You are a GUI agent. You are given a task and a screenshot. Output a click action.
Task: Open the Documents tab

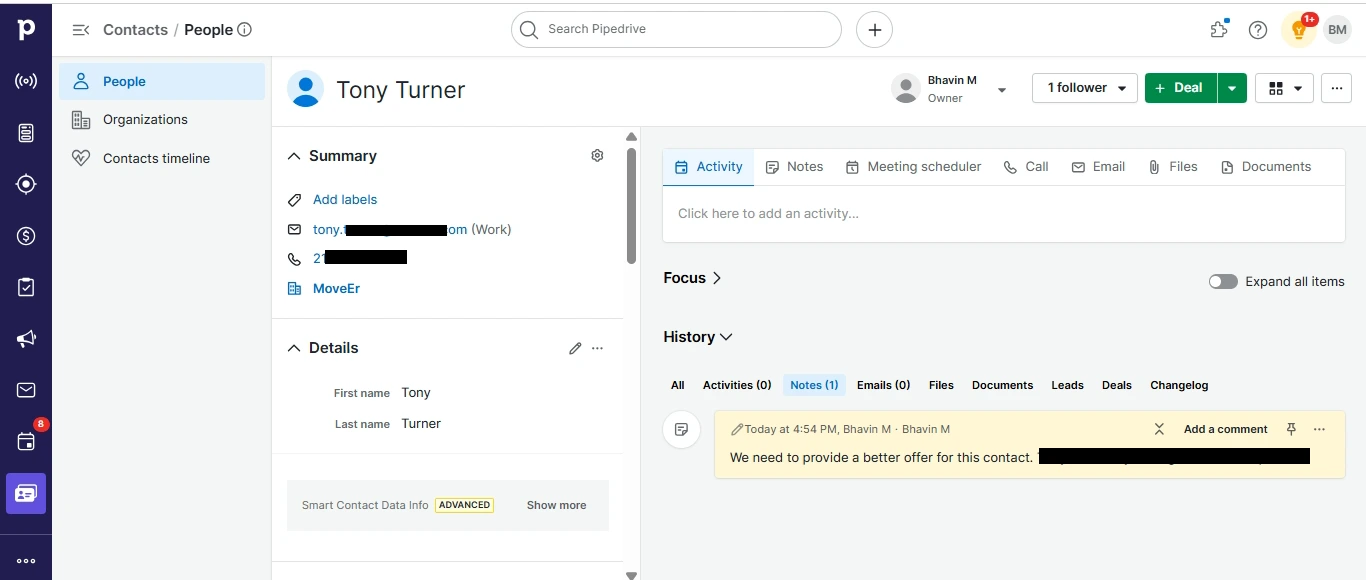click(1266, 167)
